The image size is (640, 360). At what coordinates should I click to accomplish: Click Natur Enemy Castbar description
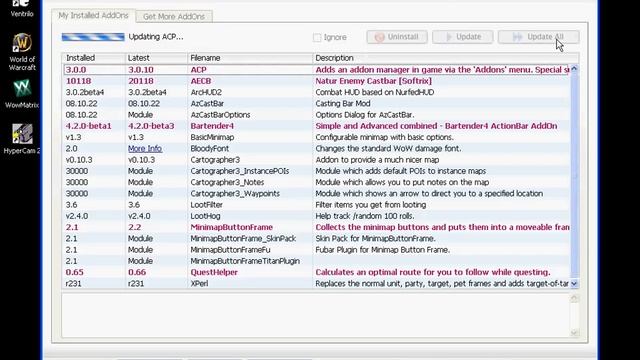[x=373, y=81]
